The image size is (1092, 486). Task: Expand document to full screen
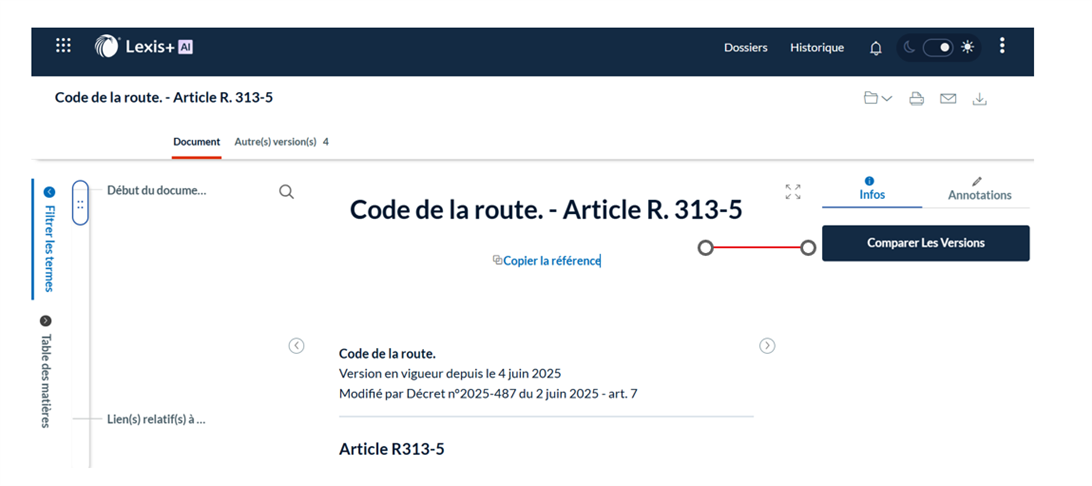793,192
